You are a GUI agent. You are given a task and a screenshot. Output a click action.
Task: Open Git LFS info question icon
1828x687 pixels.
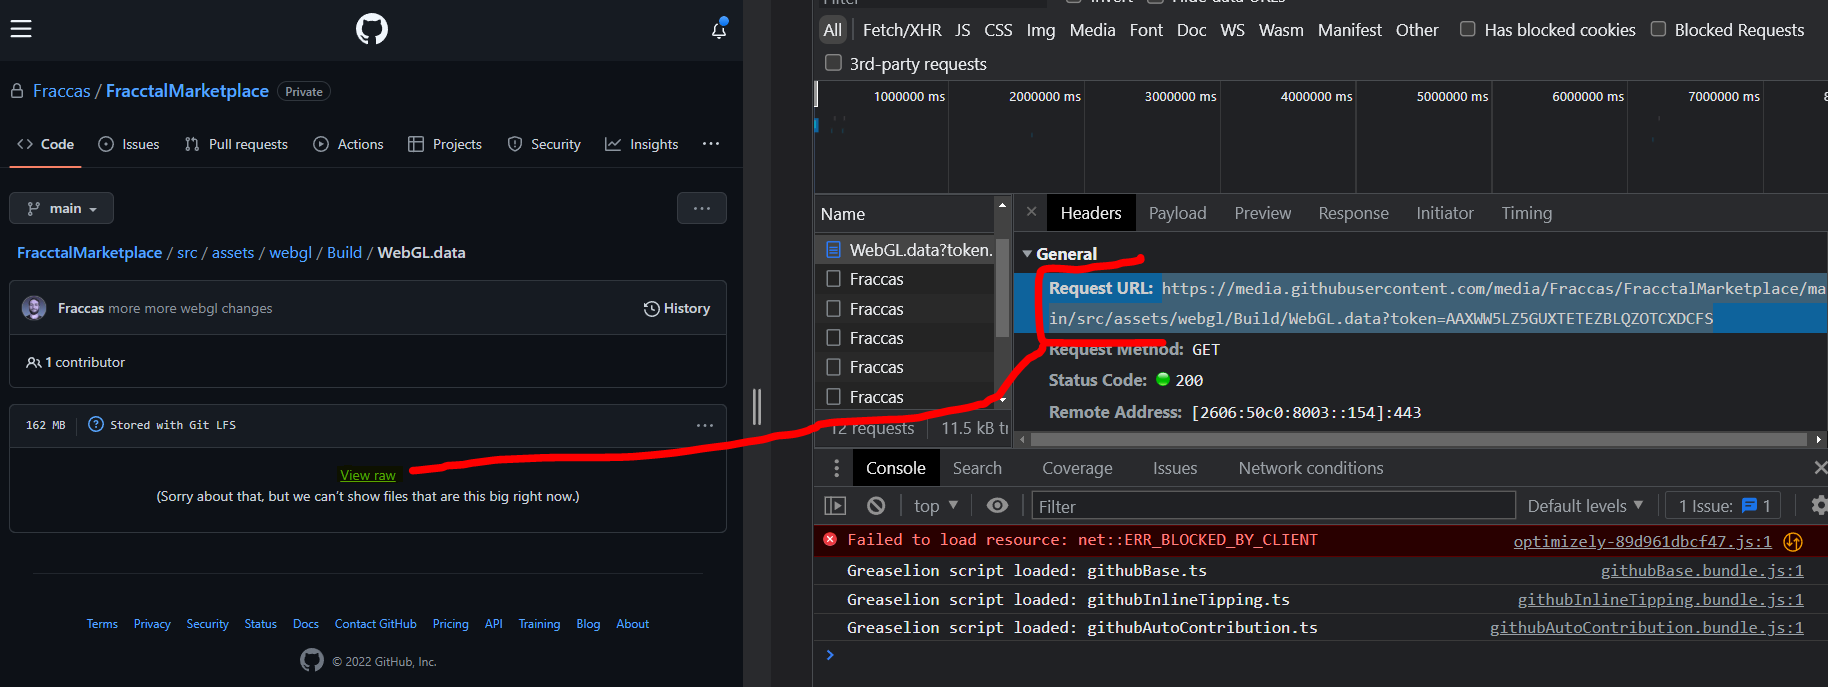(x=96, y=424)
